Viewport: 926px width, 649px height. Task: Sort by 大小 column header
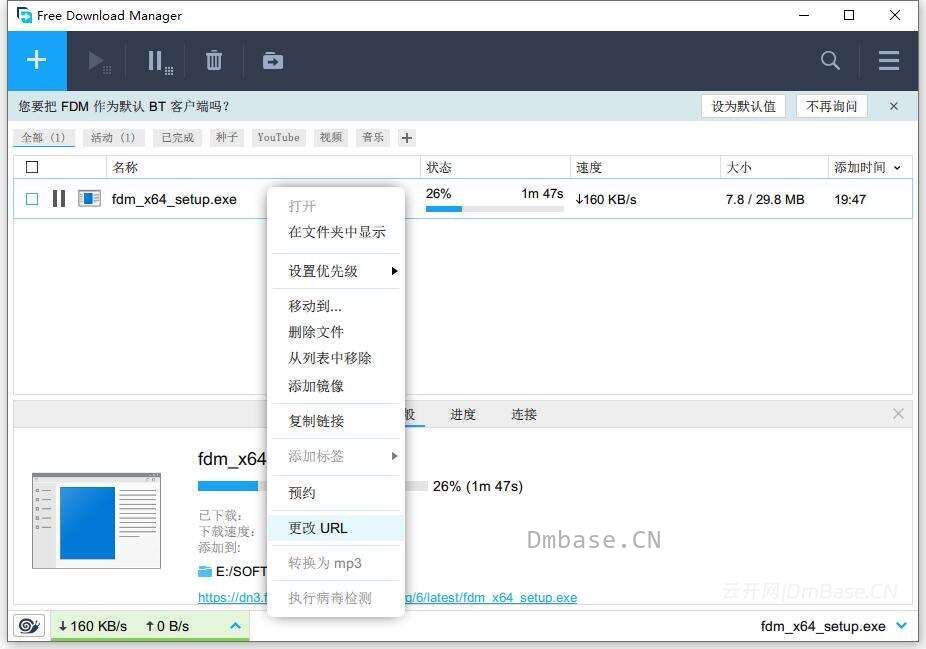774,167
